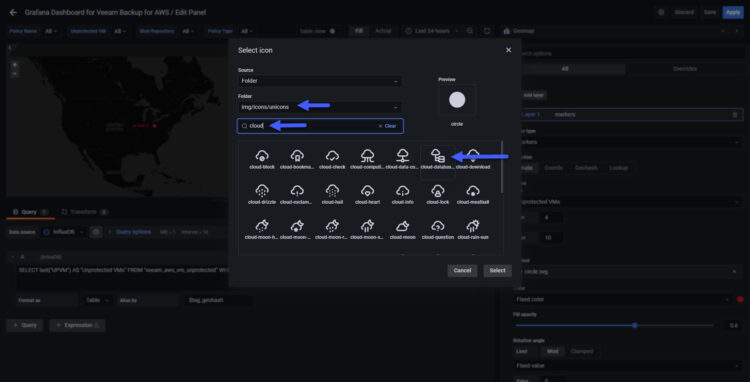Pick the cloud-moon icon
The width and height of the screenshot is (750, 382).
(x=402, y=229)
